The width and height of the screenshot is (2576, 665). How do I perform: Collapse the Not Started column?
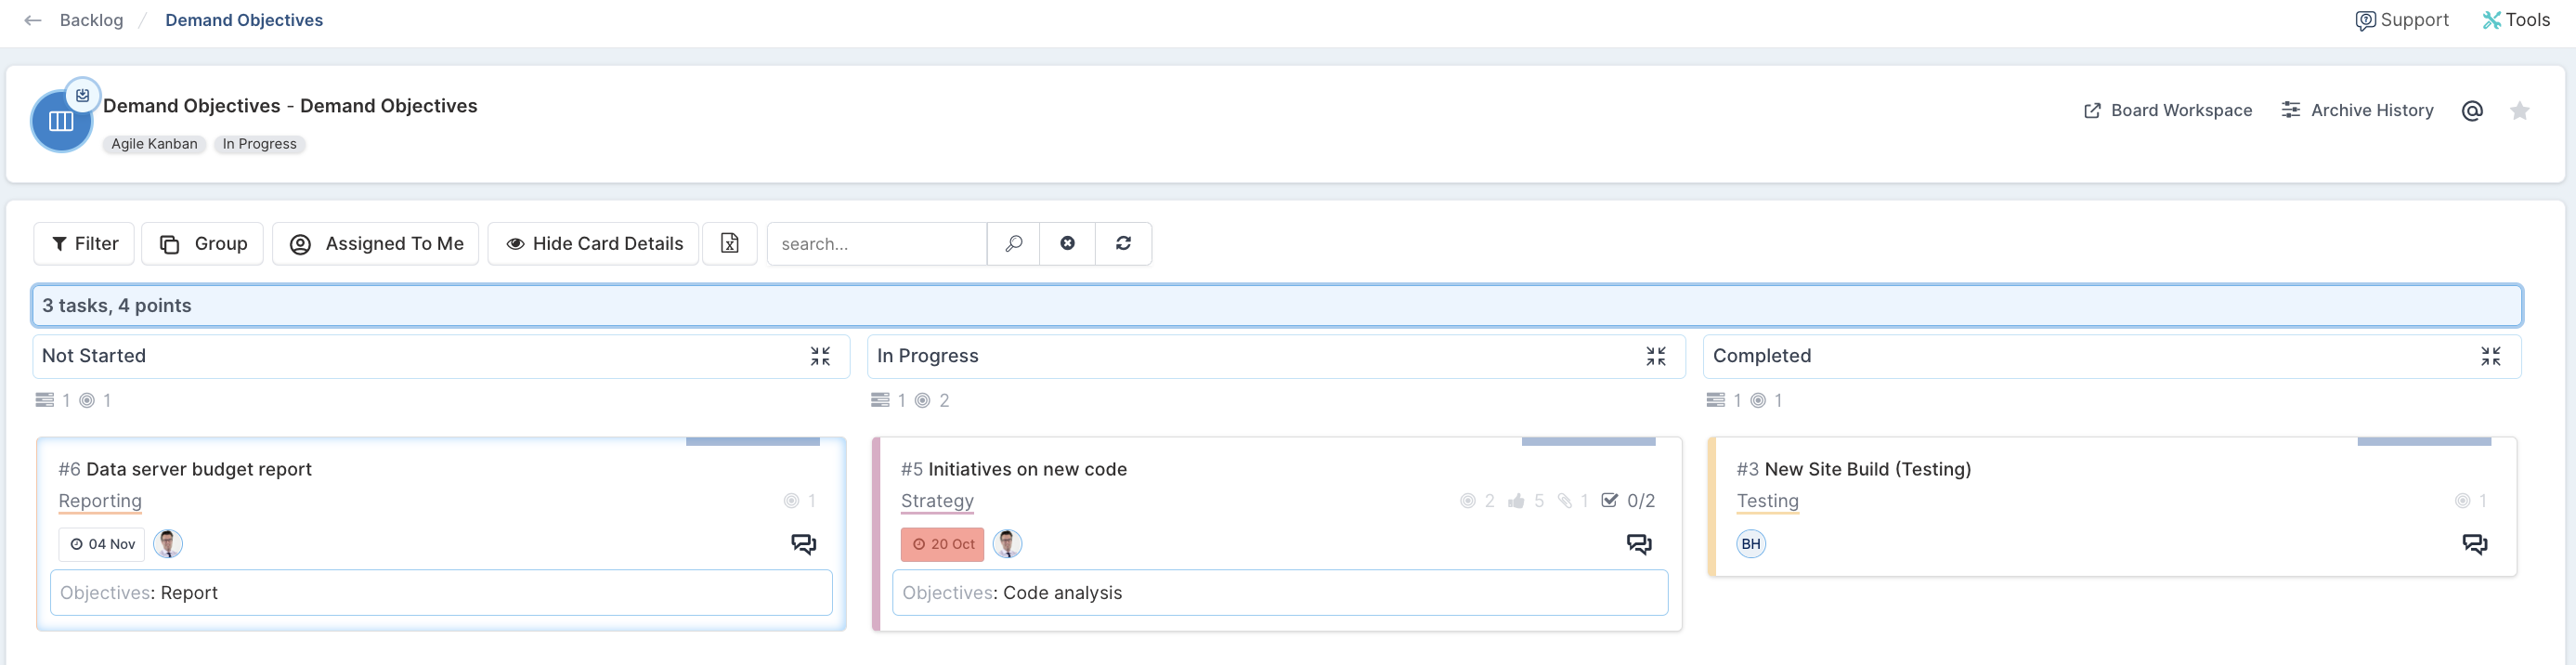coord(820,357)
